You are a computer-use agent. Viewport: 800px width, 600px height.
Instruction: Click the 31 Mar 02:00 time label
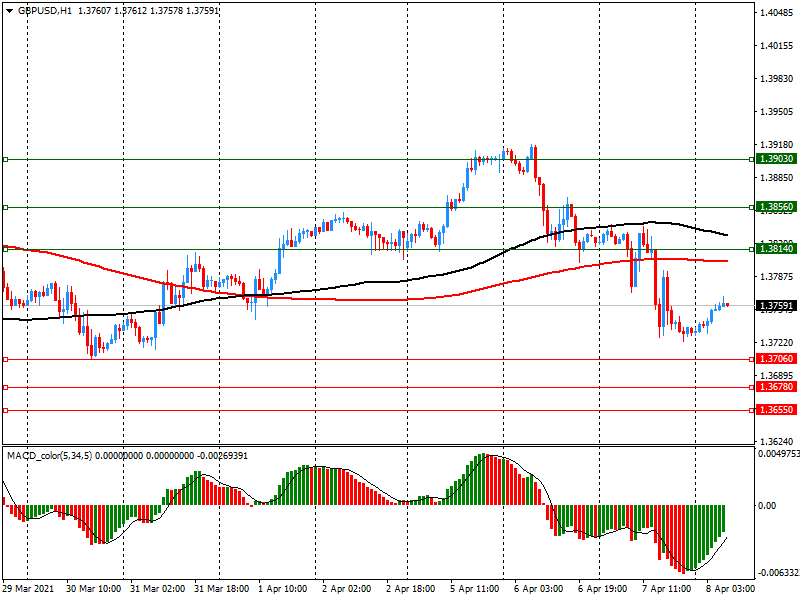[157, 589]
